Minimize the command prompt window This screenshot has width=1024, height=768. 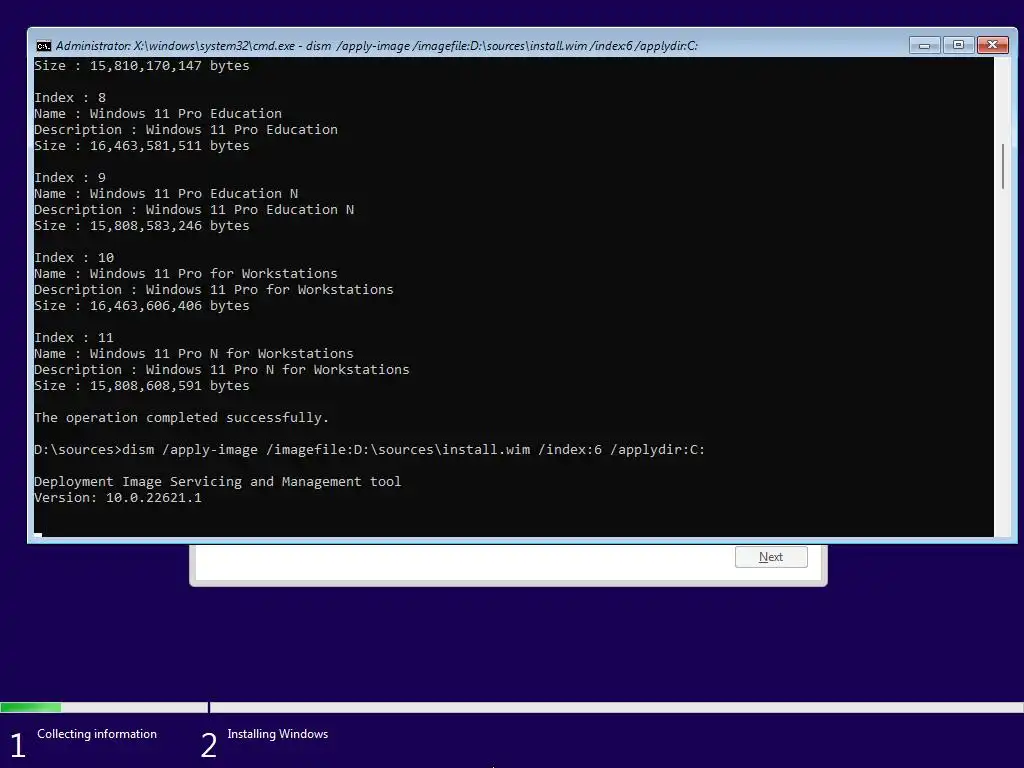point(924,45)
